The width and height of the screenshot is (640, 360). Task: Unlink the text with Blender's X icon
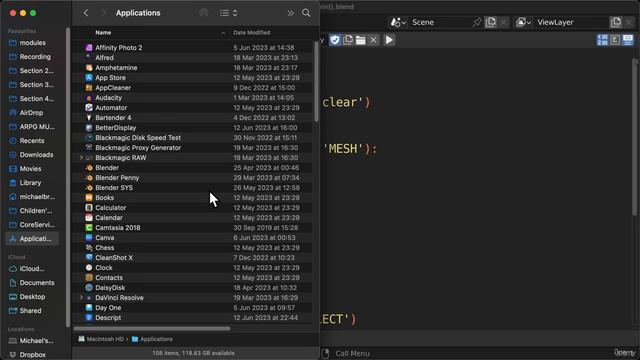tap(373, 40)
